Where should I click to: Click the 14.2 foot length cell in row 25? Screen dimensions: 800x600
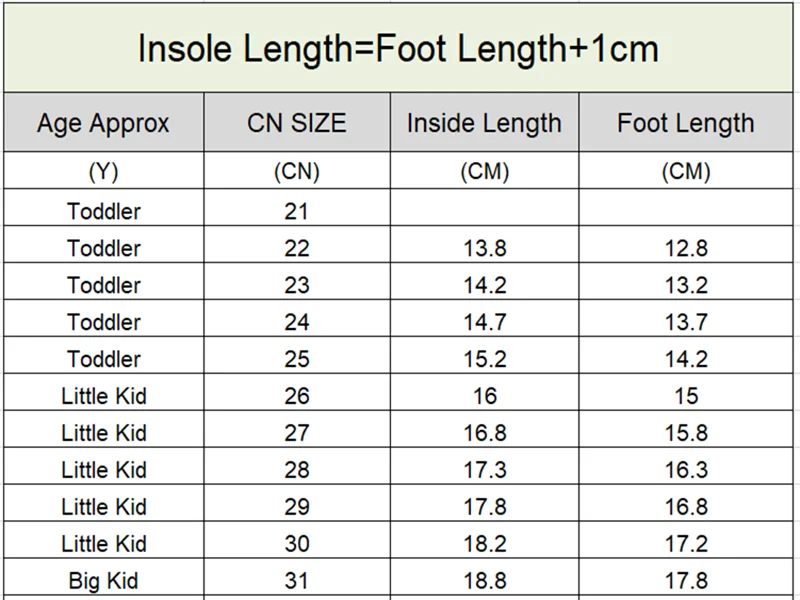point(685,359)
